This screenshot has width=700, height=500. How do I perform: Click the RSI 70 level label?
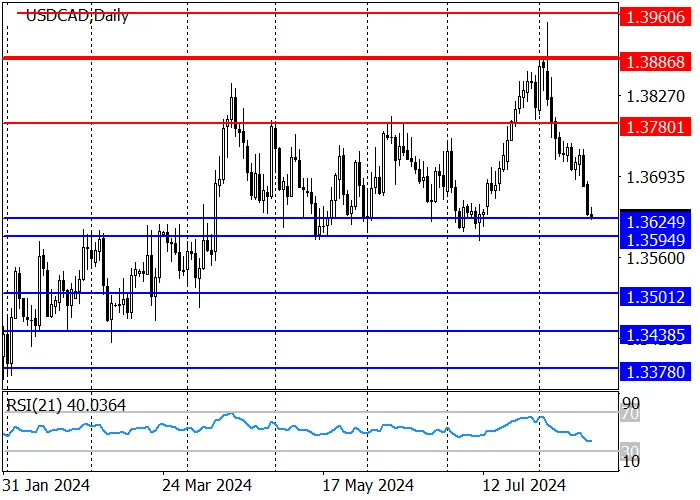(631, 413)
